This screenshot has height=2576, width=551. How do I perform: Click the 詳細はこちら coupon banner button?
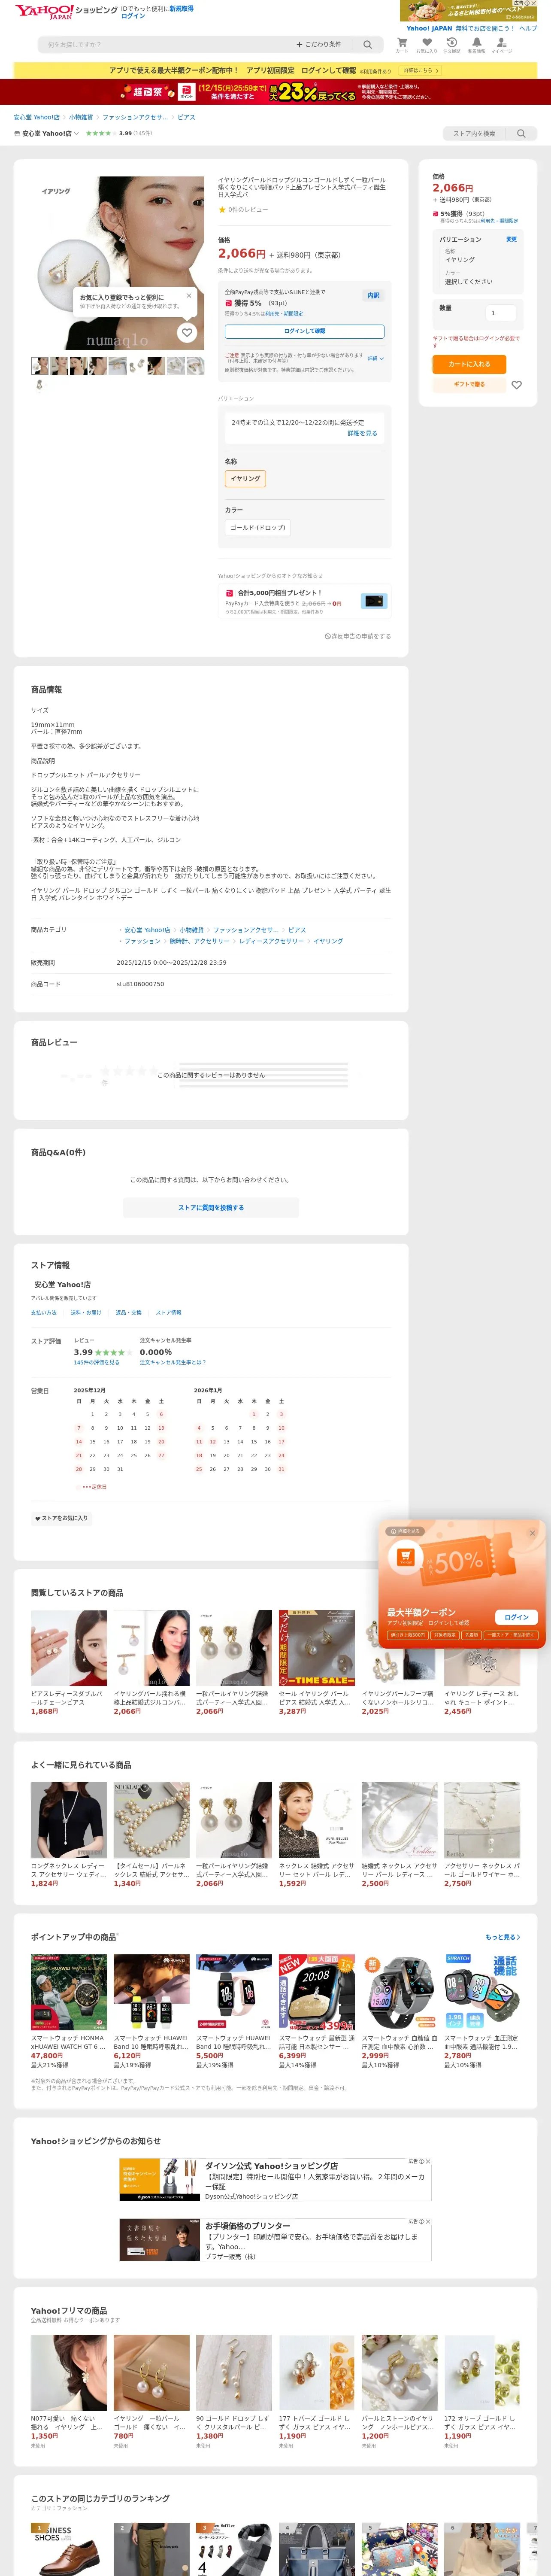click(420, 71)
